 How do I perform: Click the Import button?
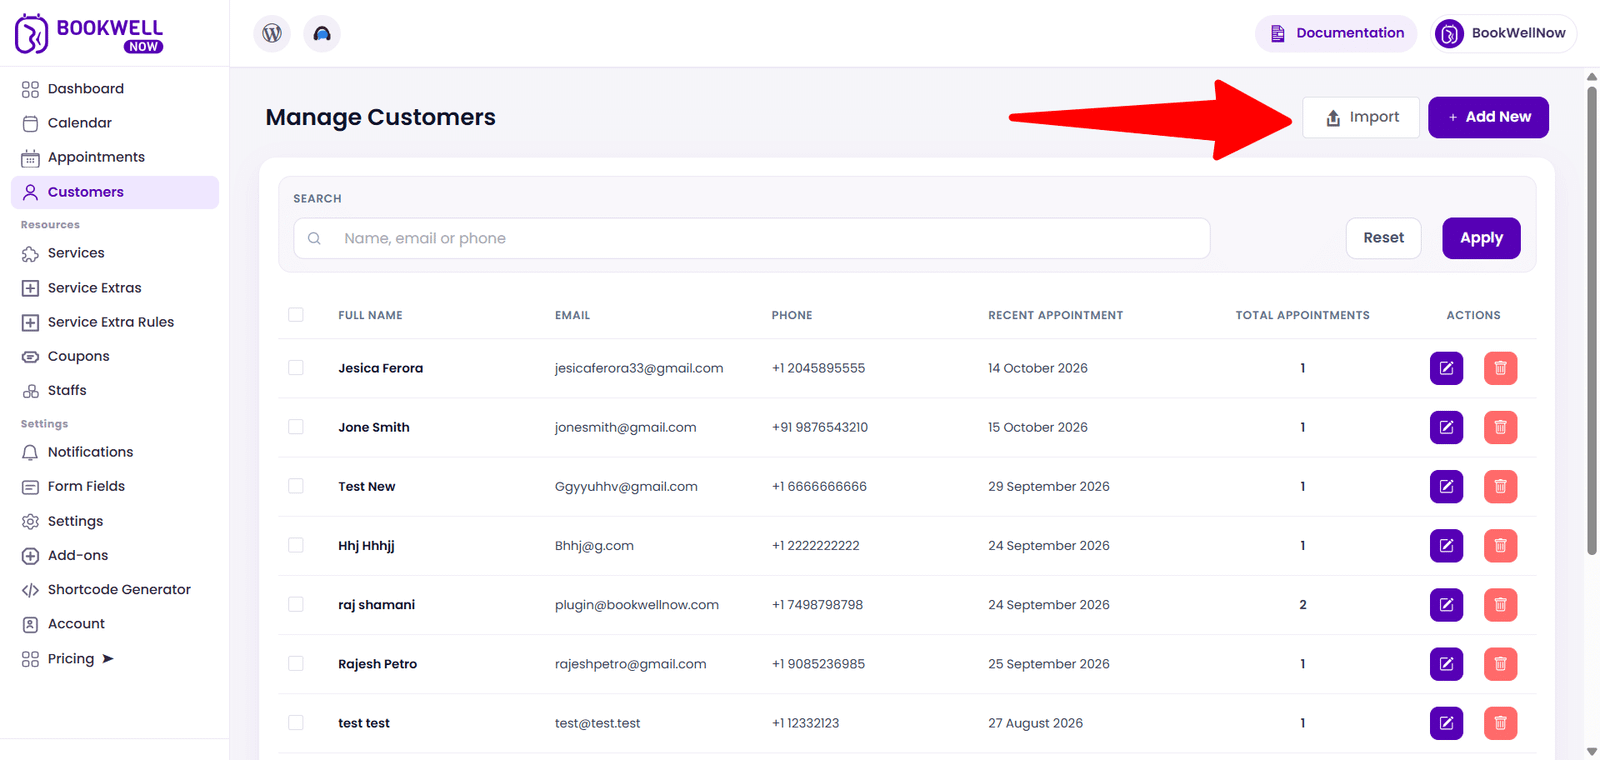coord(1361,117)
